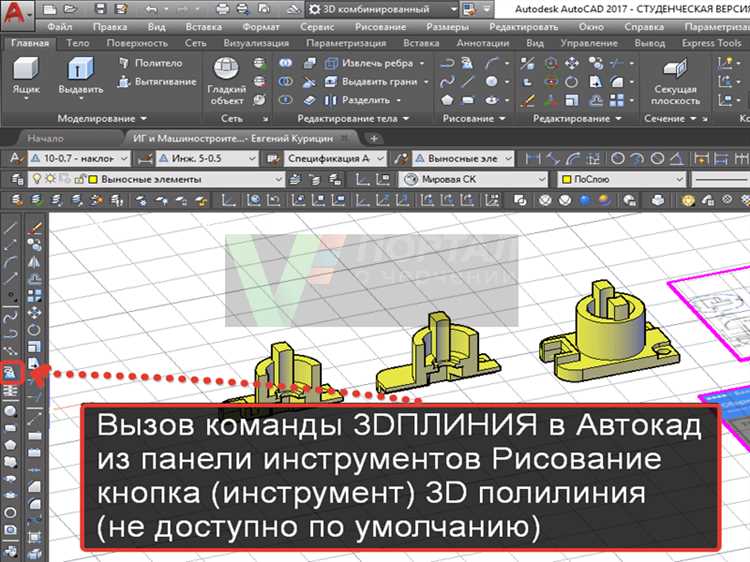Click the Linear dimension icon in dimension toolbar
750x562 pixels.
pos(532,158)
